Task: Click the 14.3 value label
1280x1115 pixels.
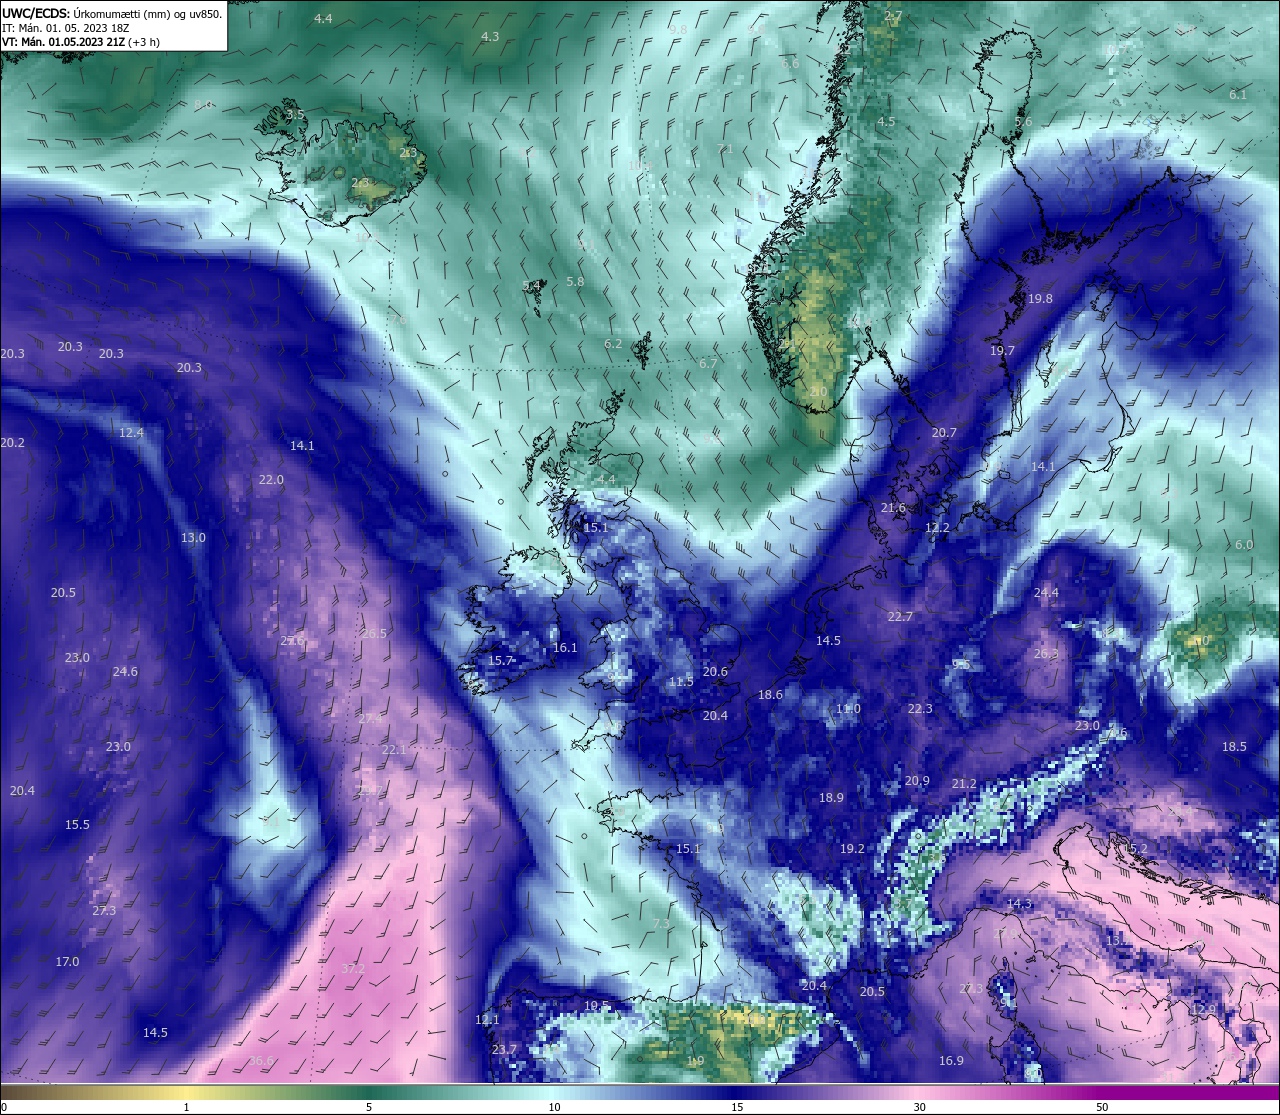Action: click(x=1019, y=903)
